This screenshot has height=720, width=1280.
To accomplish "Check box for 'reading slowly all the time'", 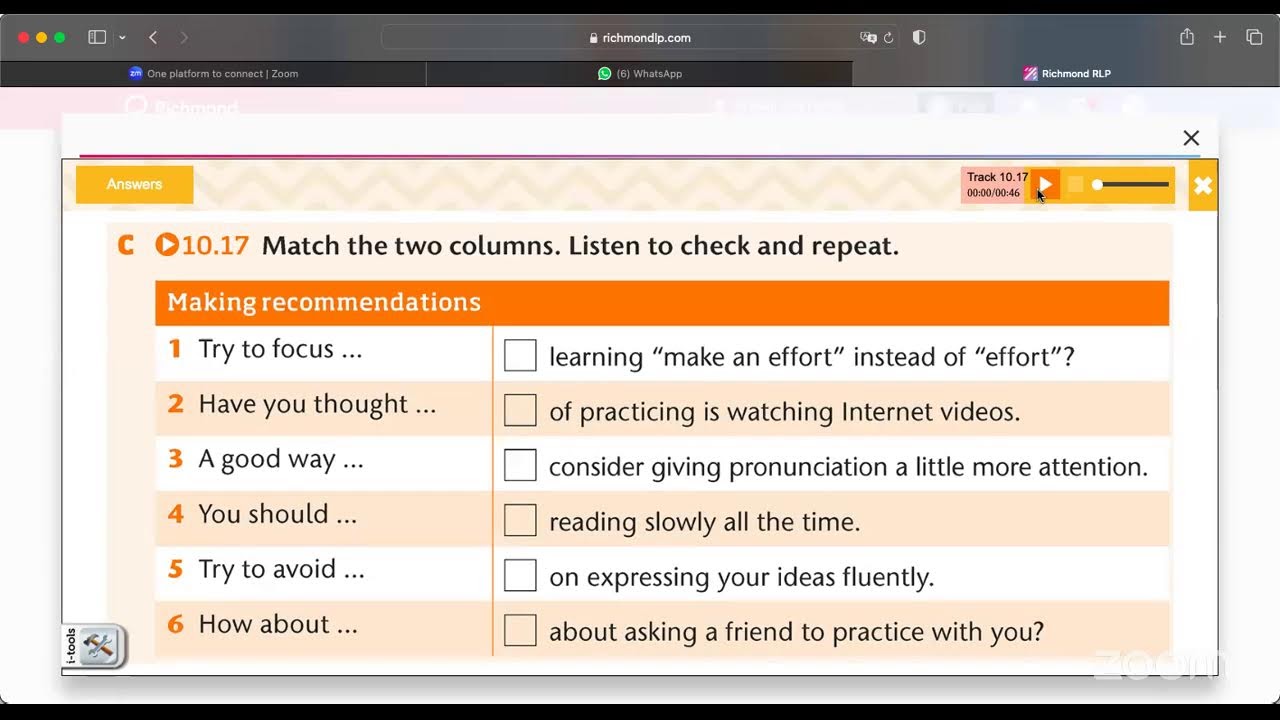I will 520,520.
